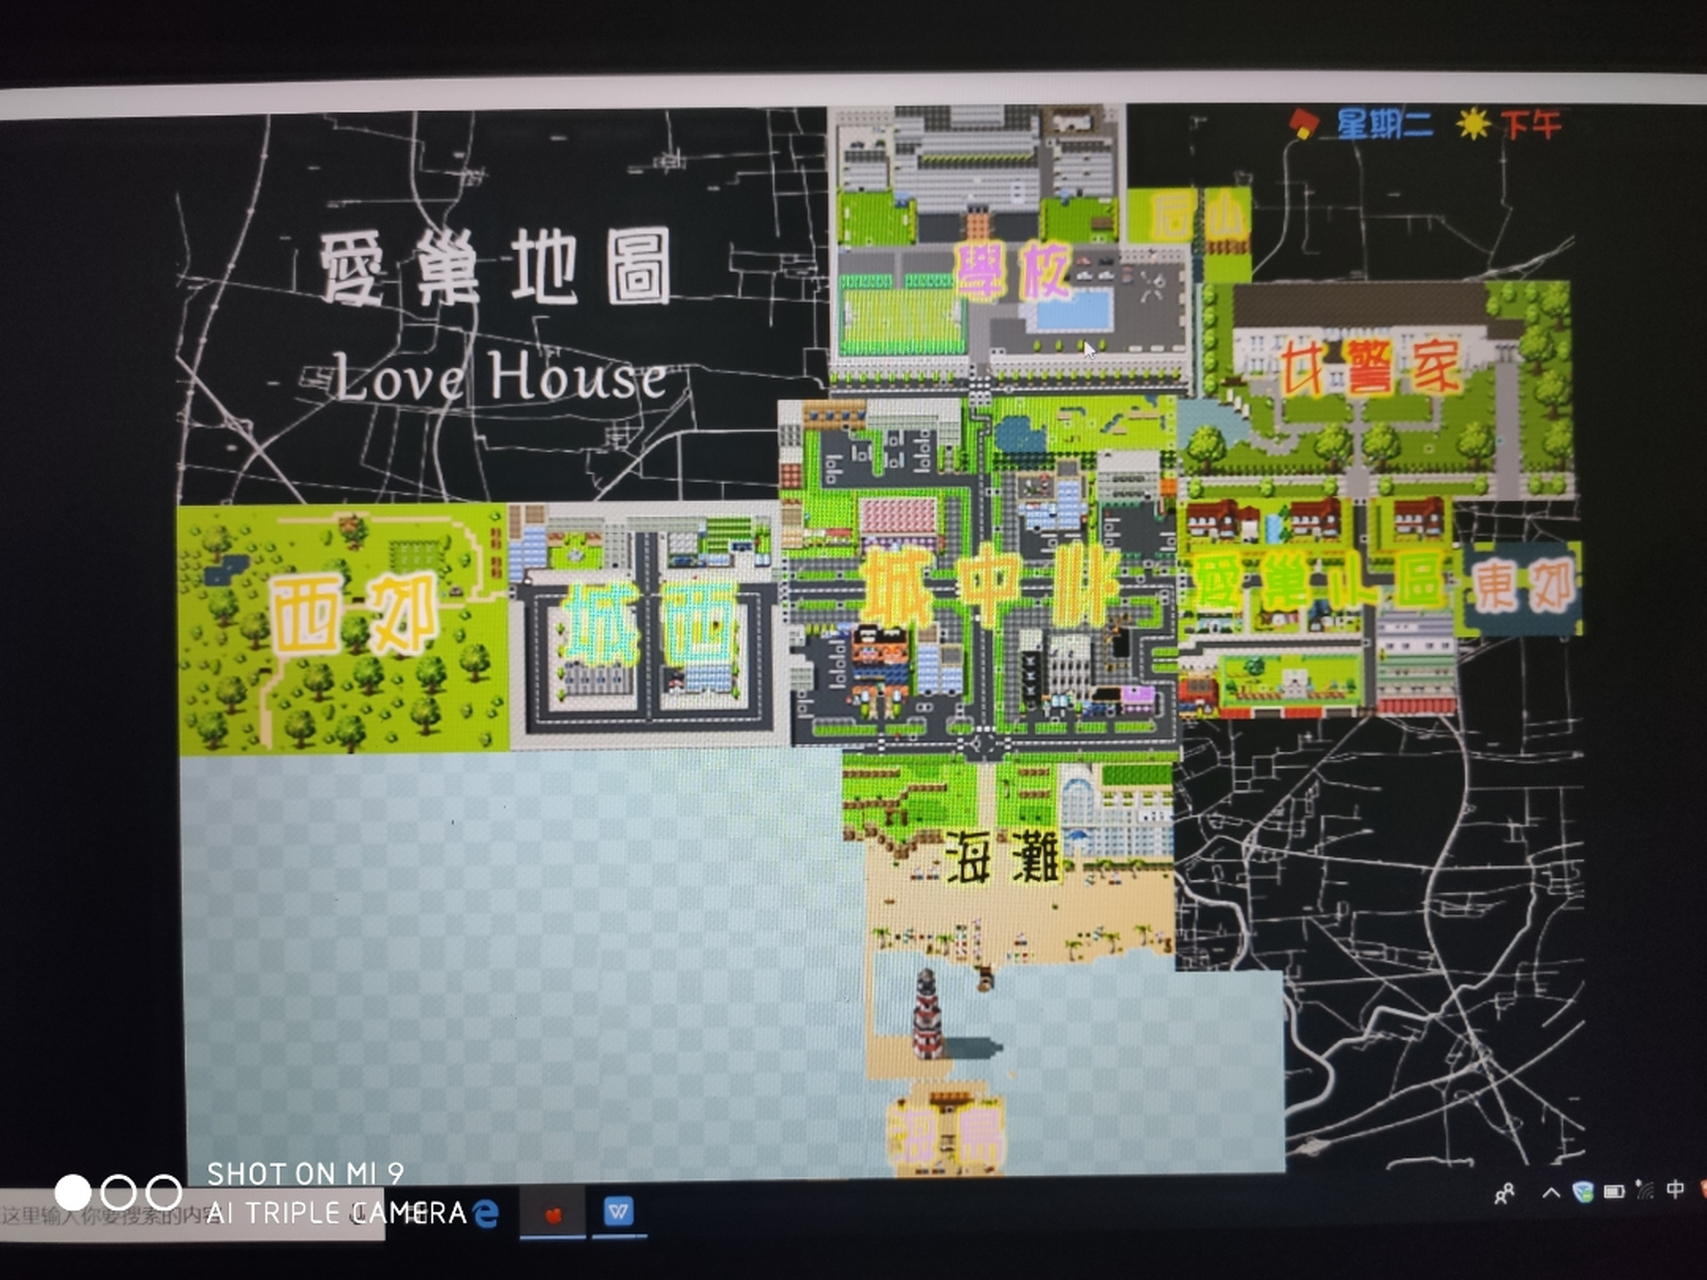Show hidden icons via the taskbar chevron
Viewport: 1707px width, 1280px height.
[x=1551, y=1193]
